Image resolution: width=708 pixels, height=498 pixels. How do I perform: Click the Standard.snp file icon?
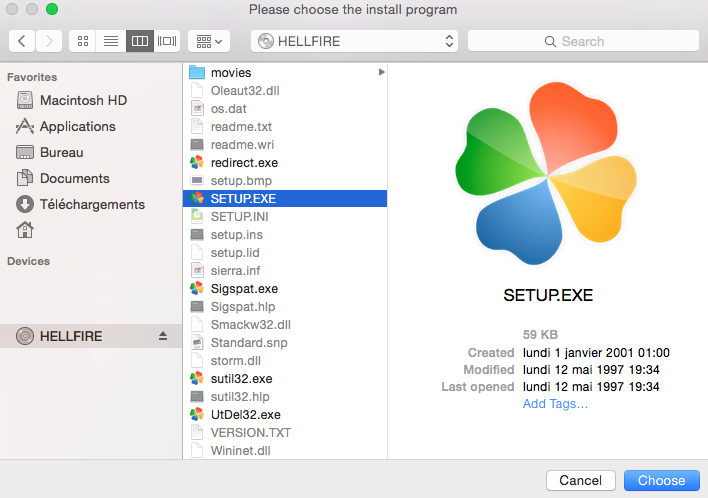pos(197,343)
